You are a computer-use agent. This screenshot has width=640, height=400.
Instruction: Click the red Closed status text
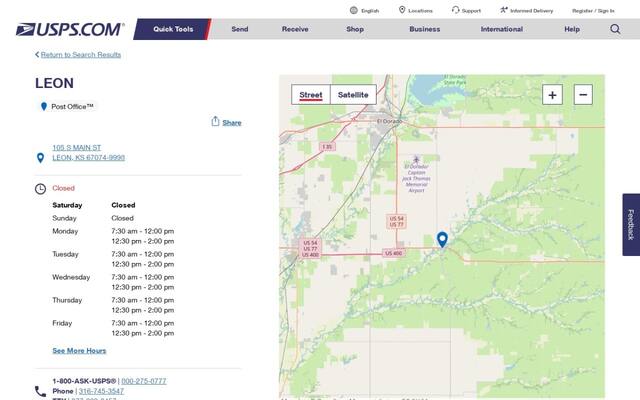(63, 188)
